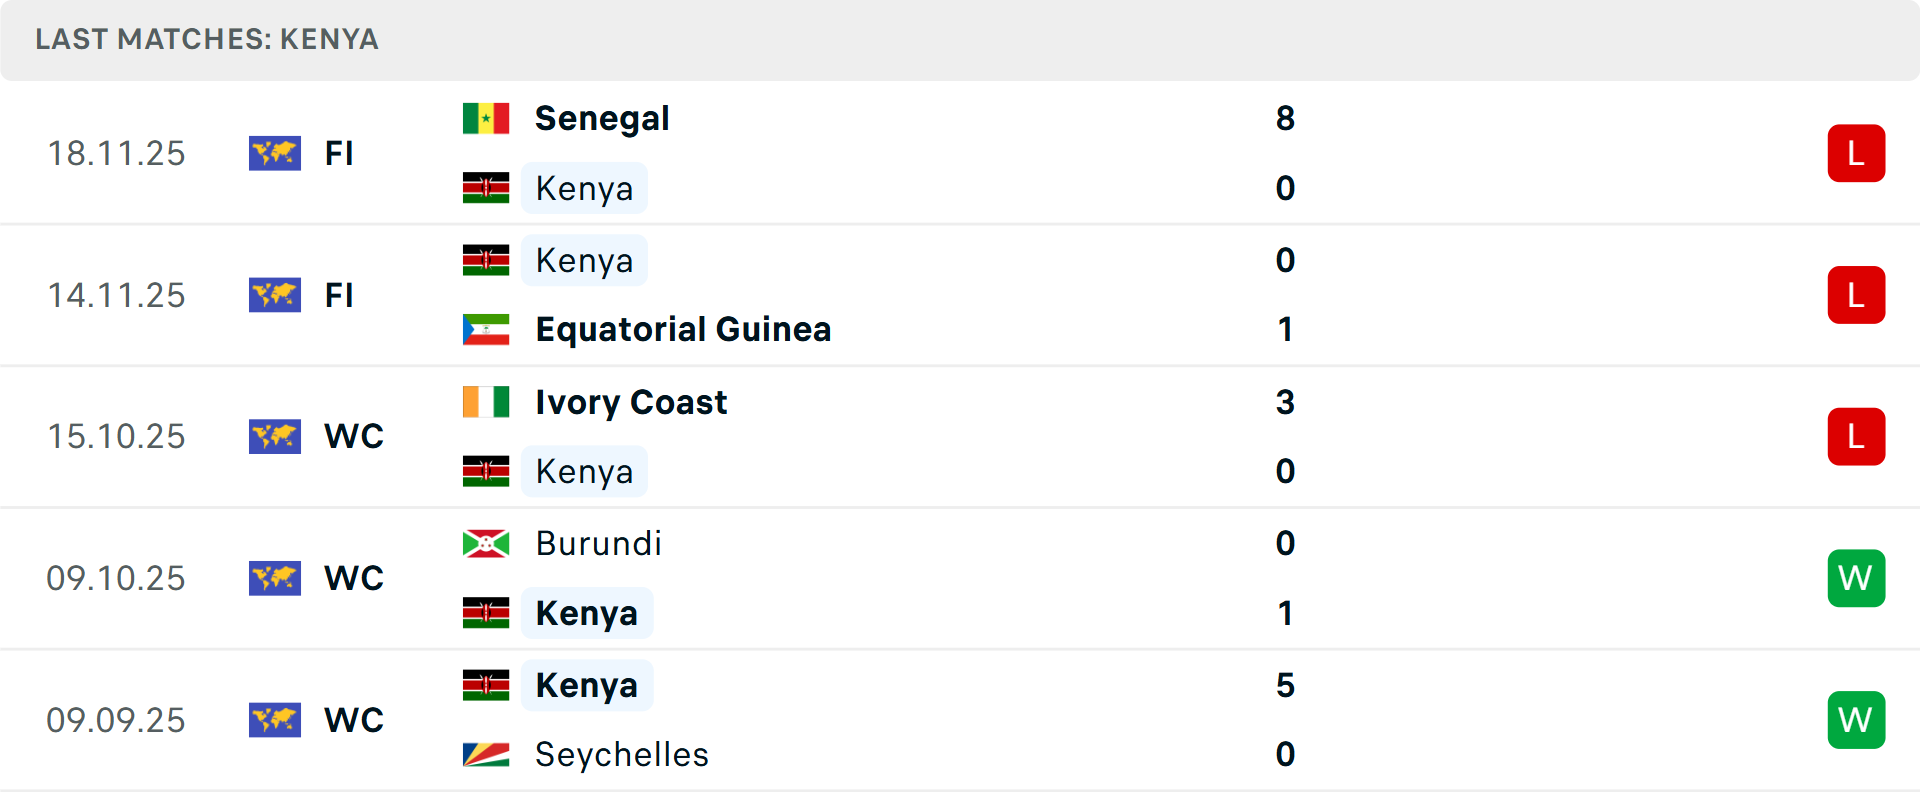Open the Ivory Coast team link
Viewport: 1920px width, 792px height.
click(x=631, y=402)
